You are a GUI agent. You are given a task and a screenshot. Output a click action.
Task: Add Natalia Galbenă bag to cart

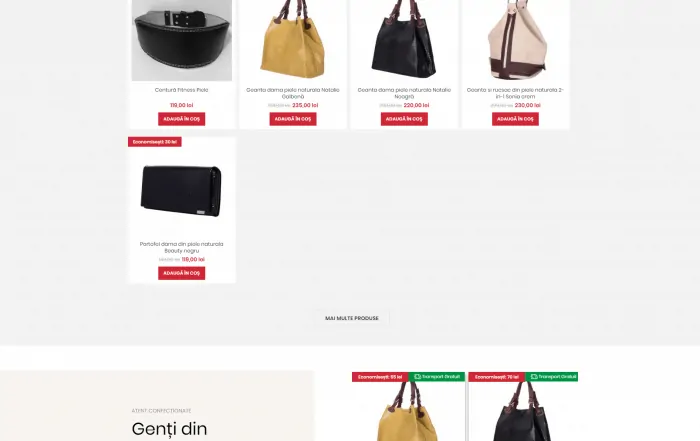click(293, 119)
